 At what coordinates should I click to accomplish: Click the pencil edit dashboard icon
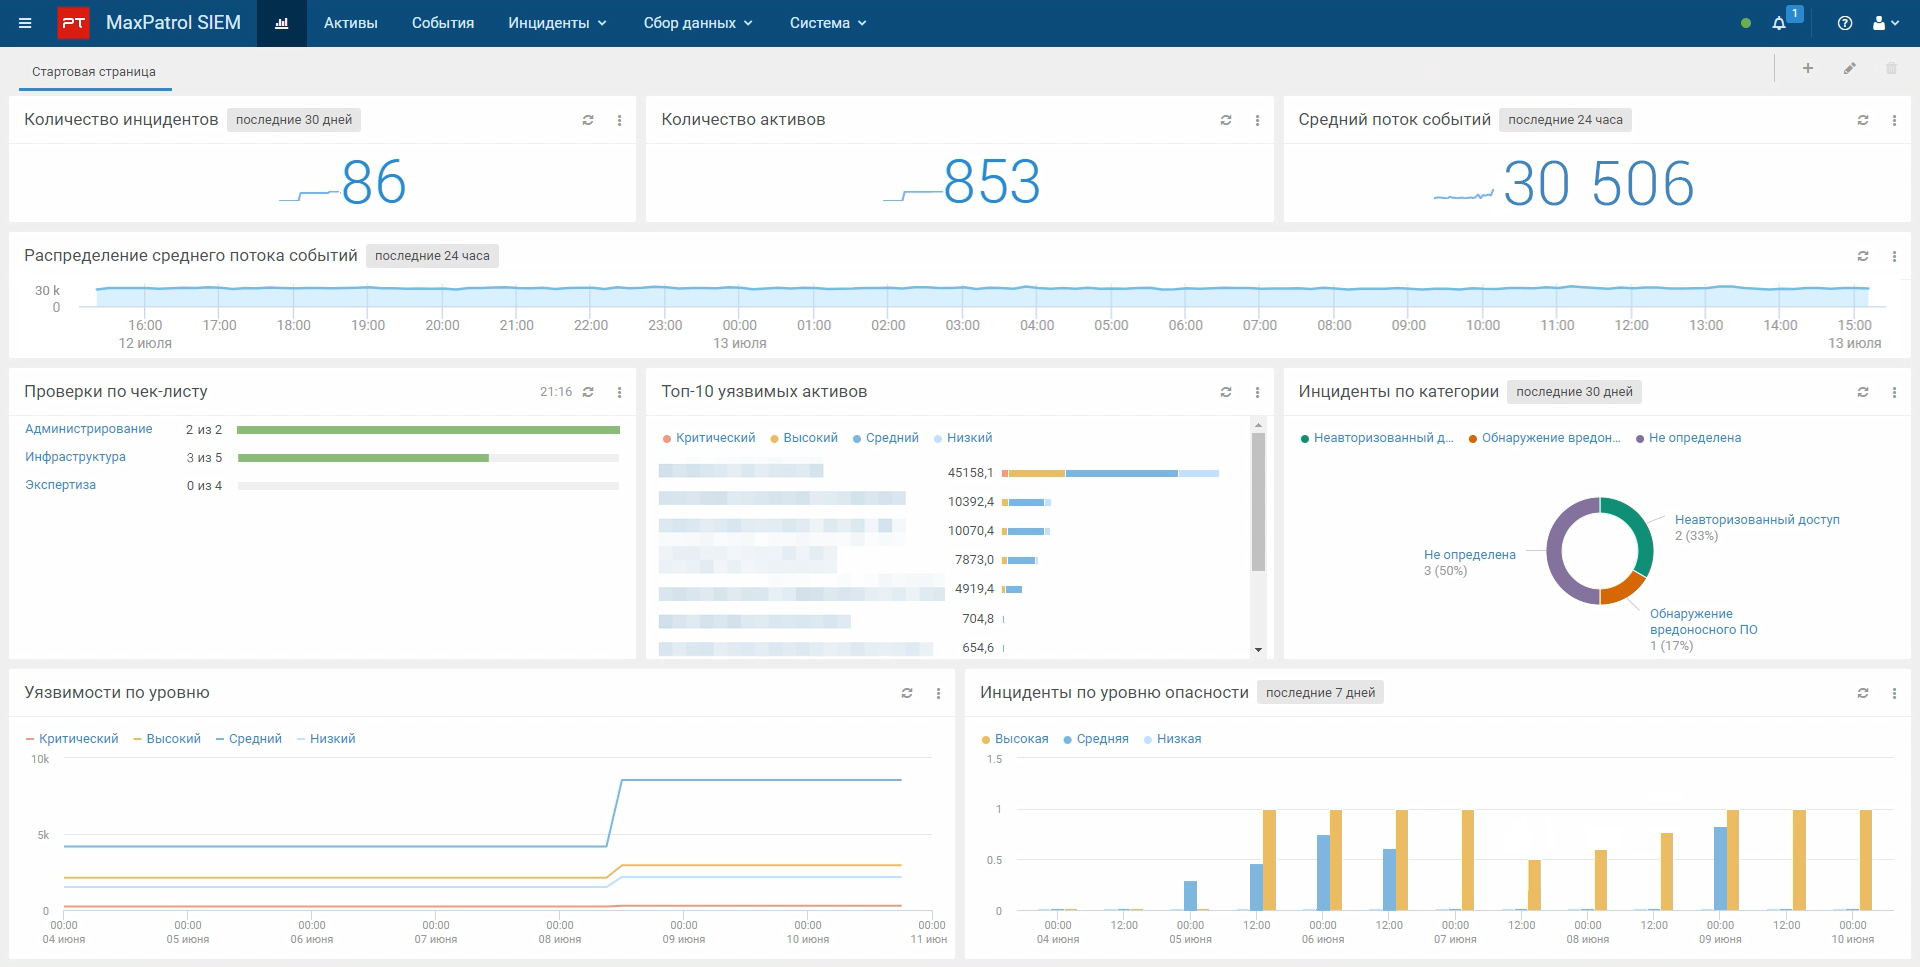point(1850,68)
